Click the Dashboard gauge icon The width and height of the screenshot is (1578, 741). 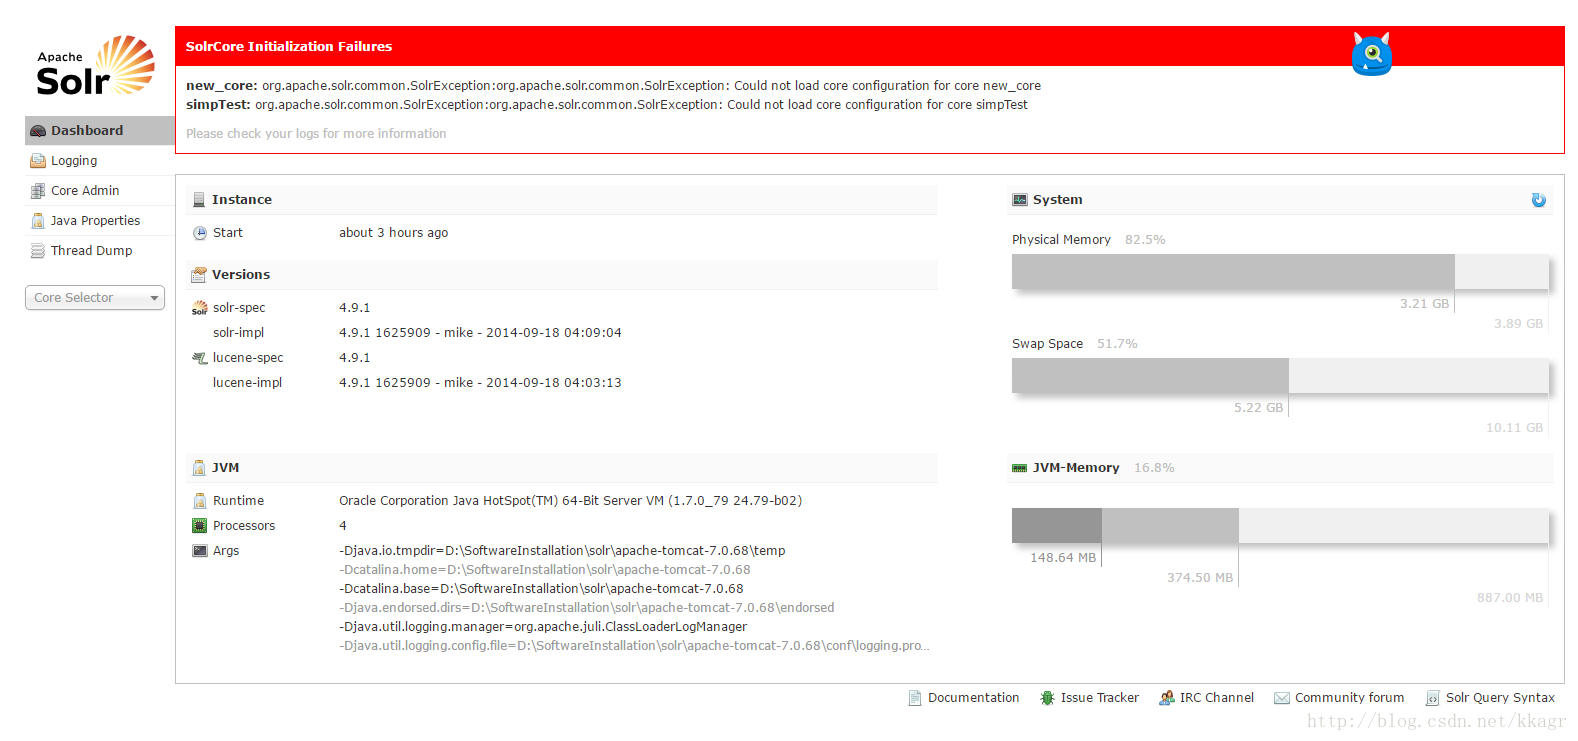[x=38, y=131]
